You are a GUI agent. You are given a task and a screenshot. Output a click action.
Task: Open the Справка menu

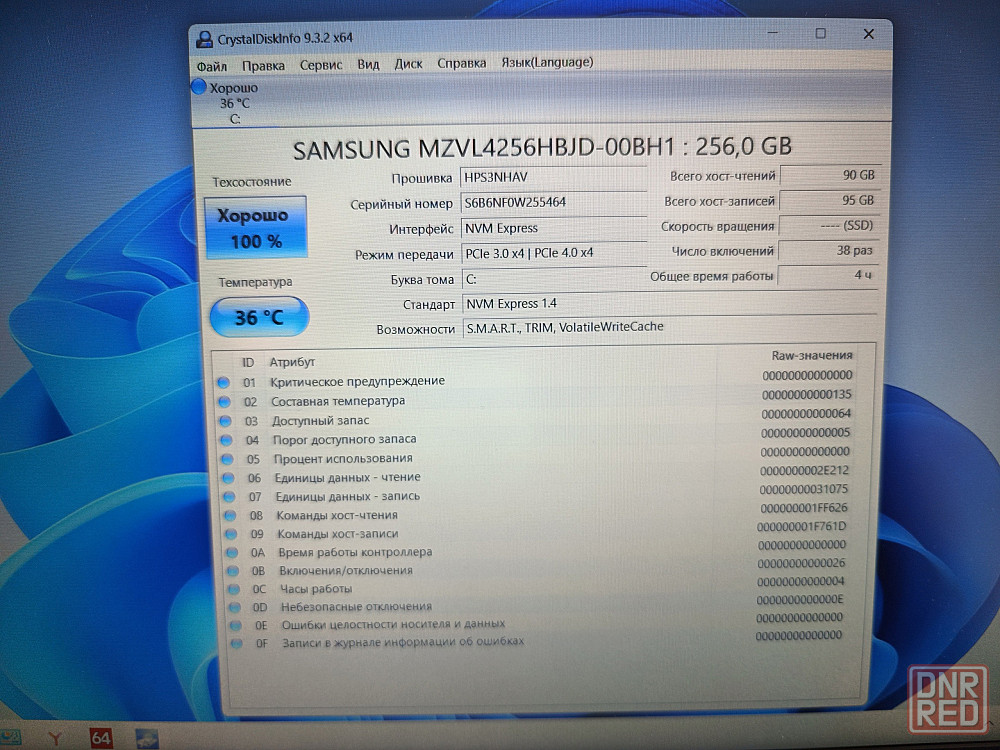click(x=462, y=63)
